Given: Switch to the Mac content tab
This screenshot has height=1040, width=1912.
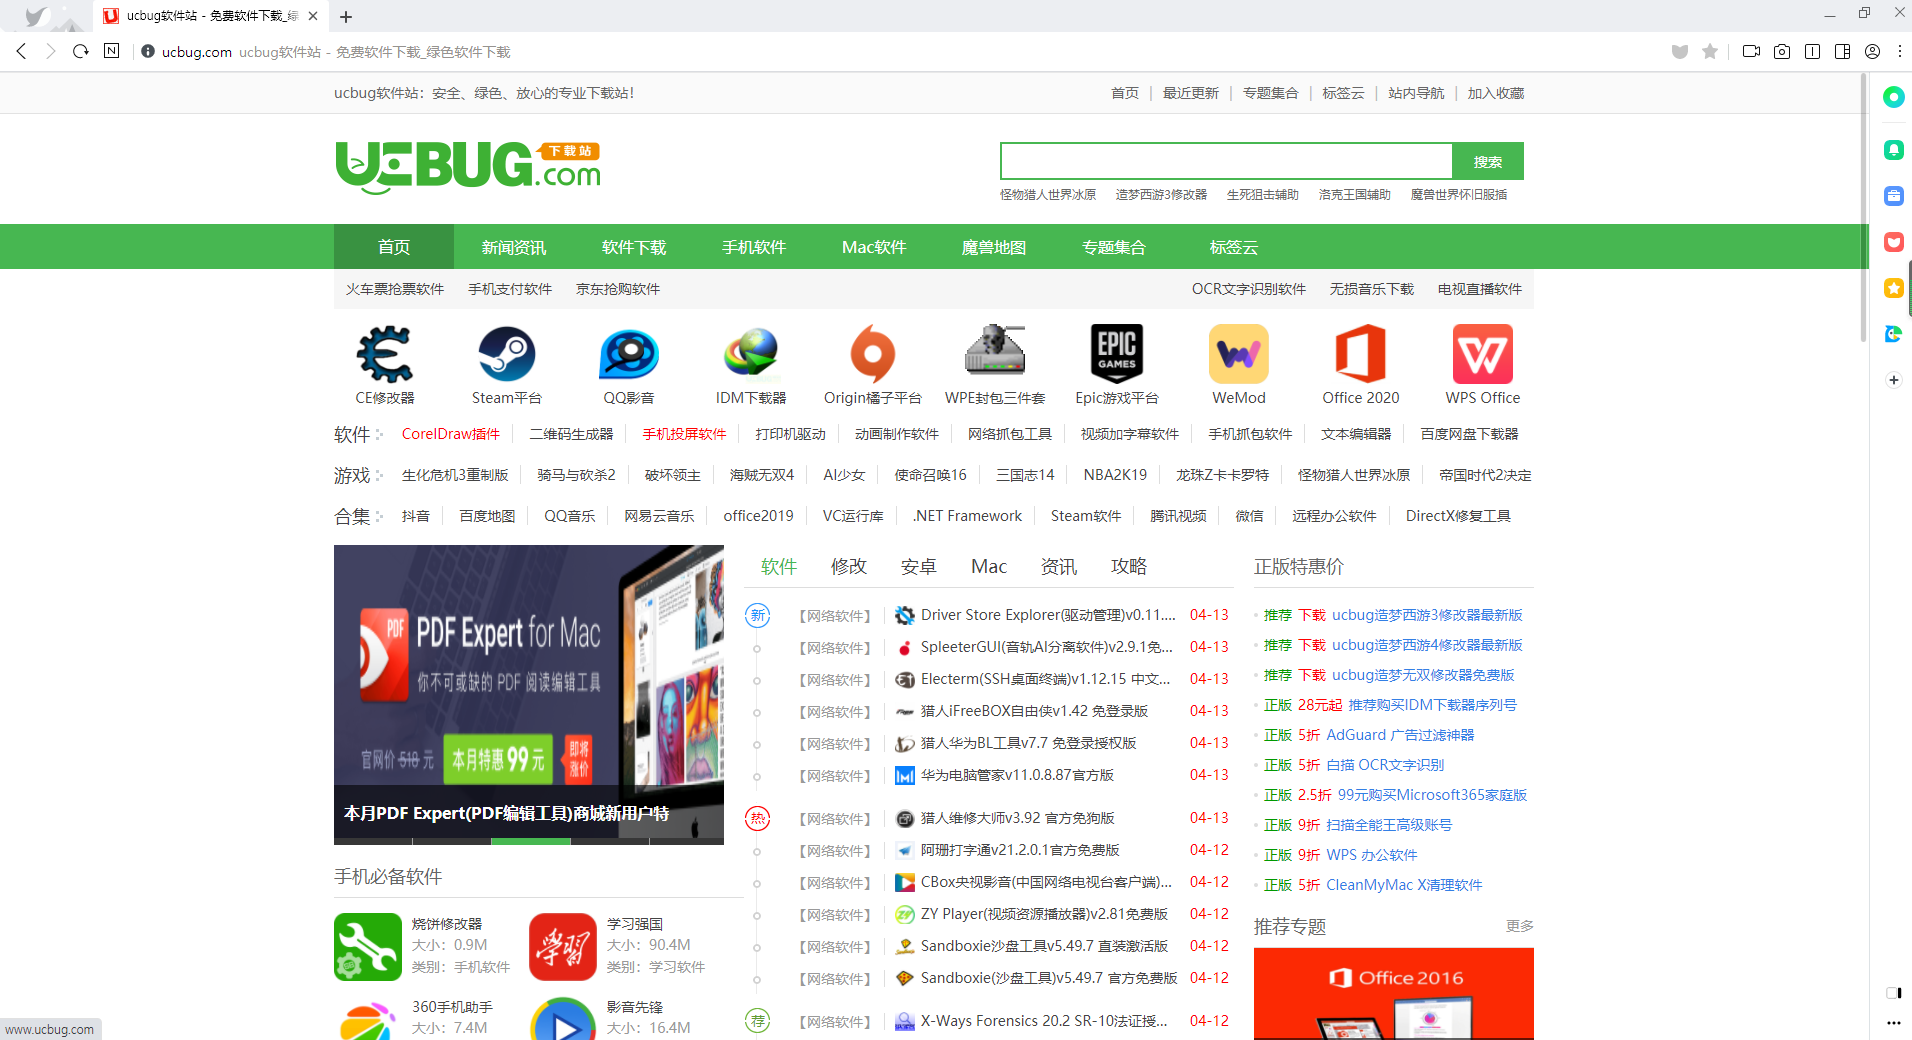Looking at the screenshot, I should (x=989, y=566).
